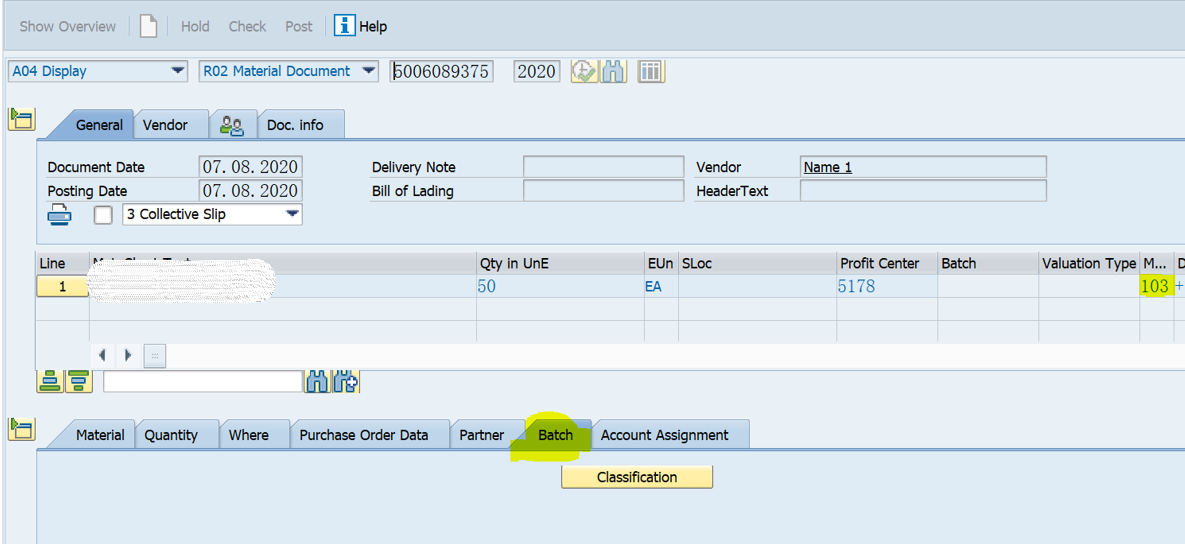Click the Batch column header in item table
1185x544 pixels.
pos(988,264)
